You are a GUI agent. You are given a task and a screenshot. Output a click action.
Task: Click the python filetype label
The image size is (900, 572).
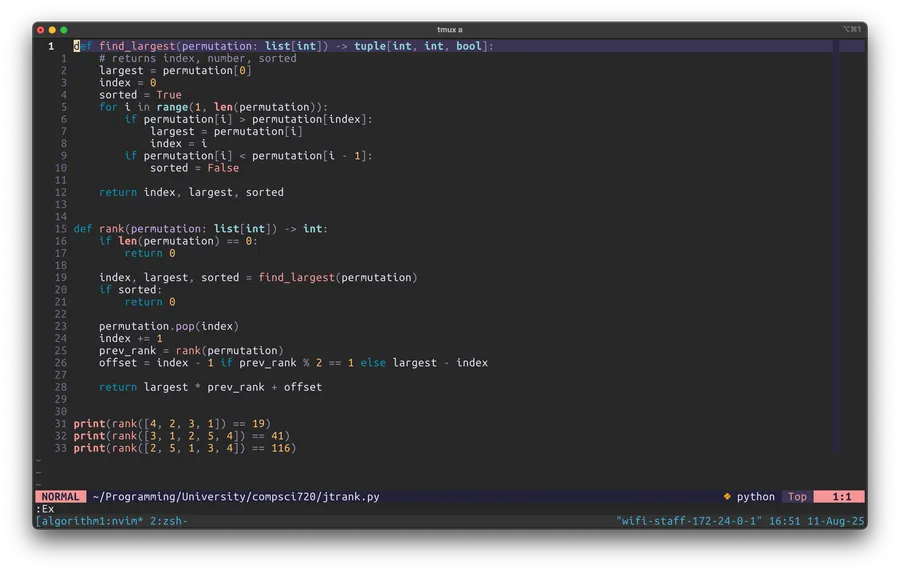coord(755,497)
